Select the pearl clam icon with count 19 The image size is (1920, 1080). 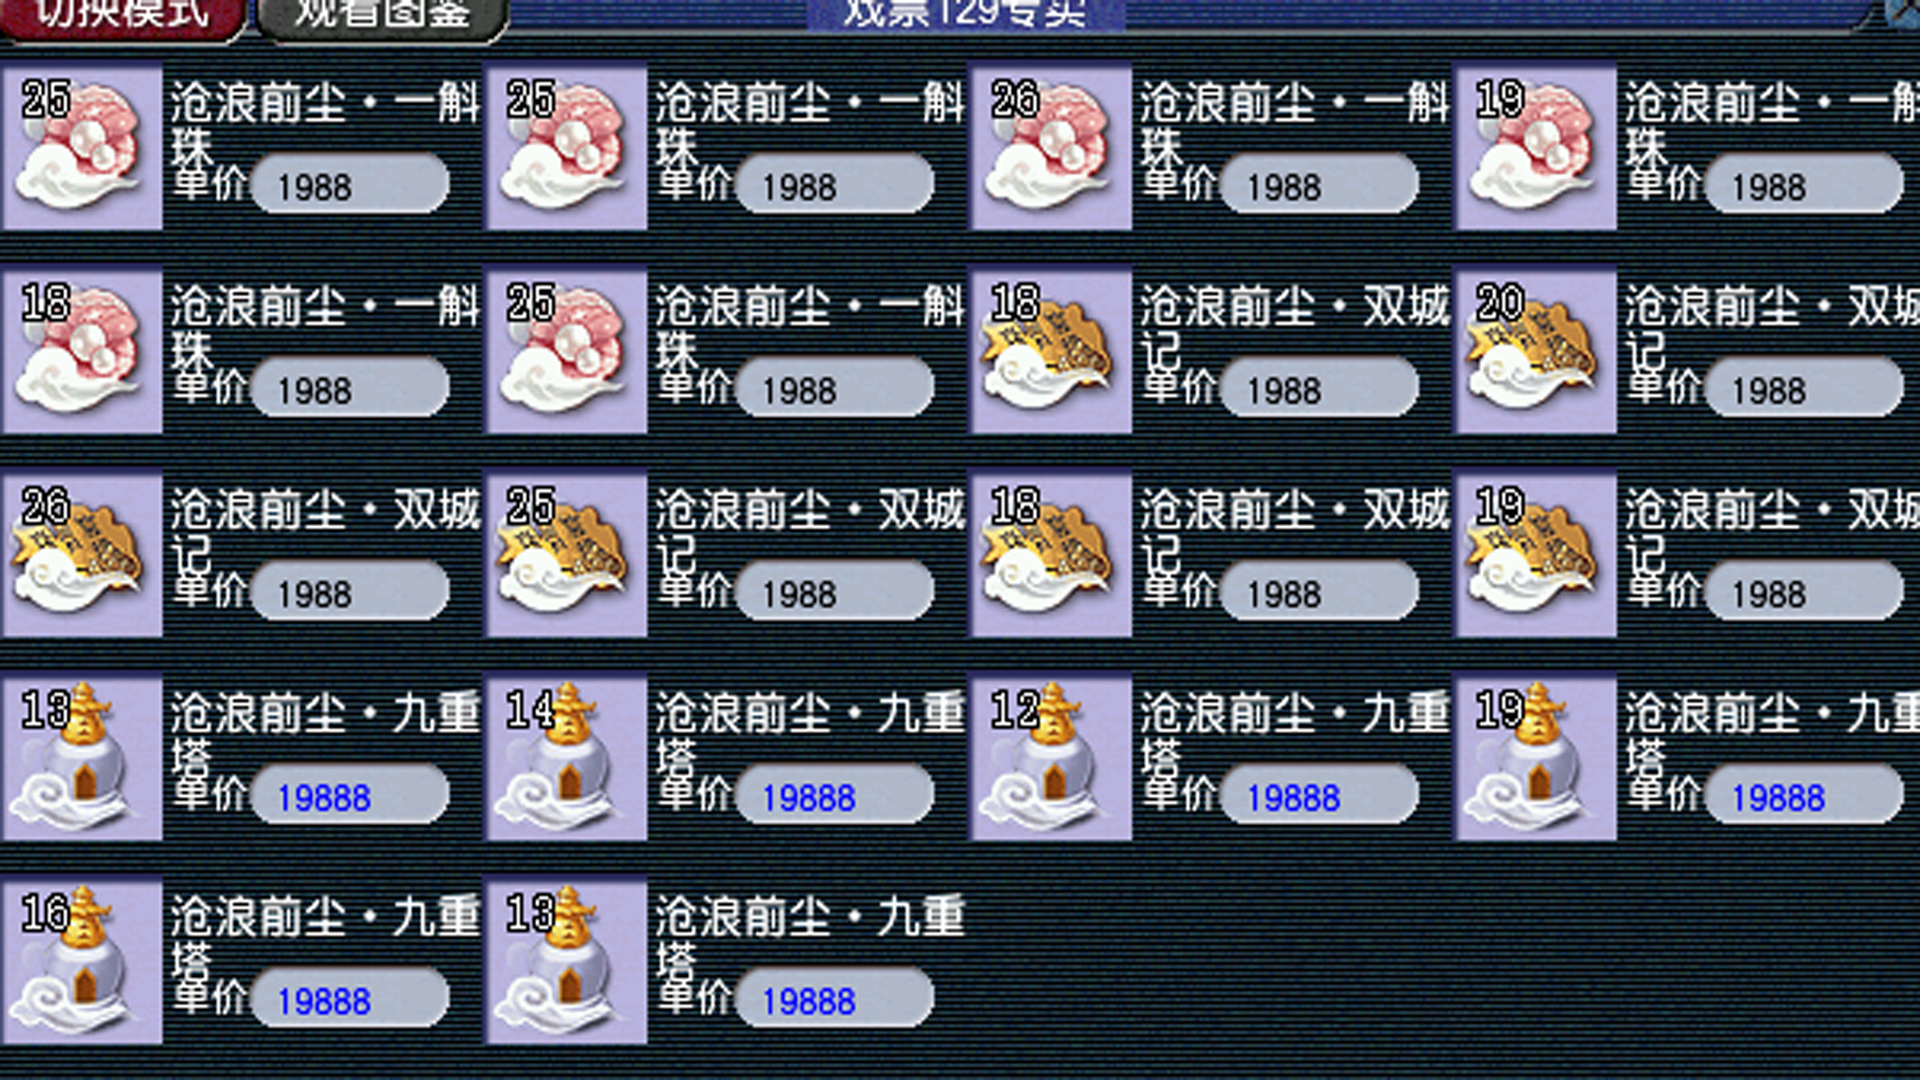pyautogui.click(x=1536, y=147)
